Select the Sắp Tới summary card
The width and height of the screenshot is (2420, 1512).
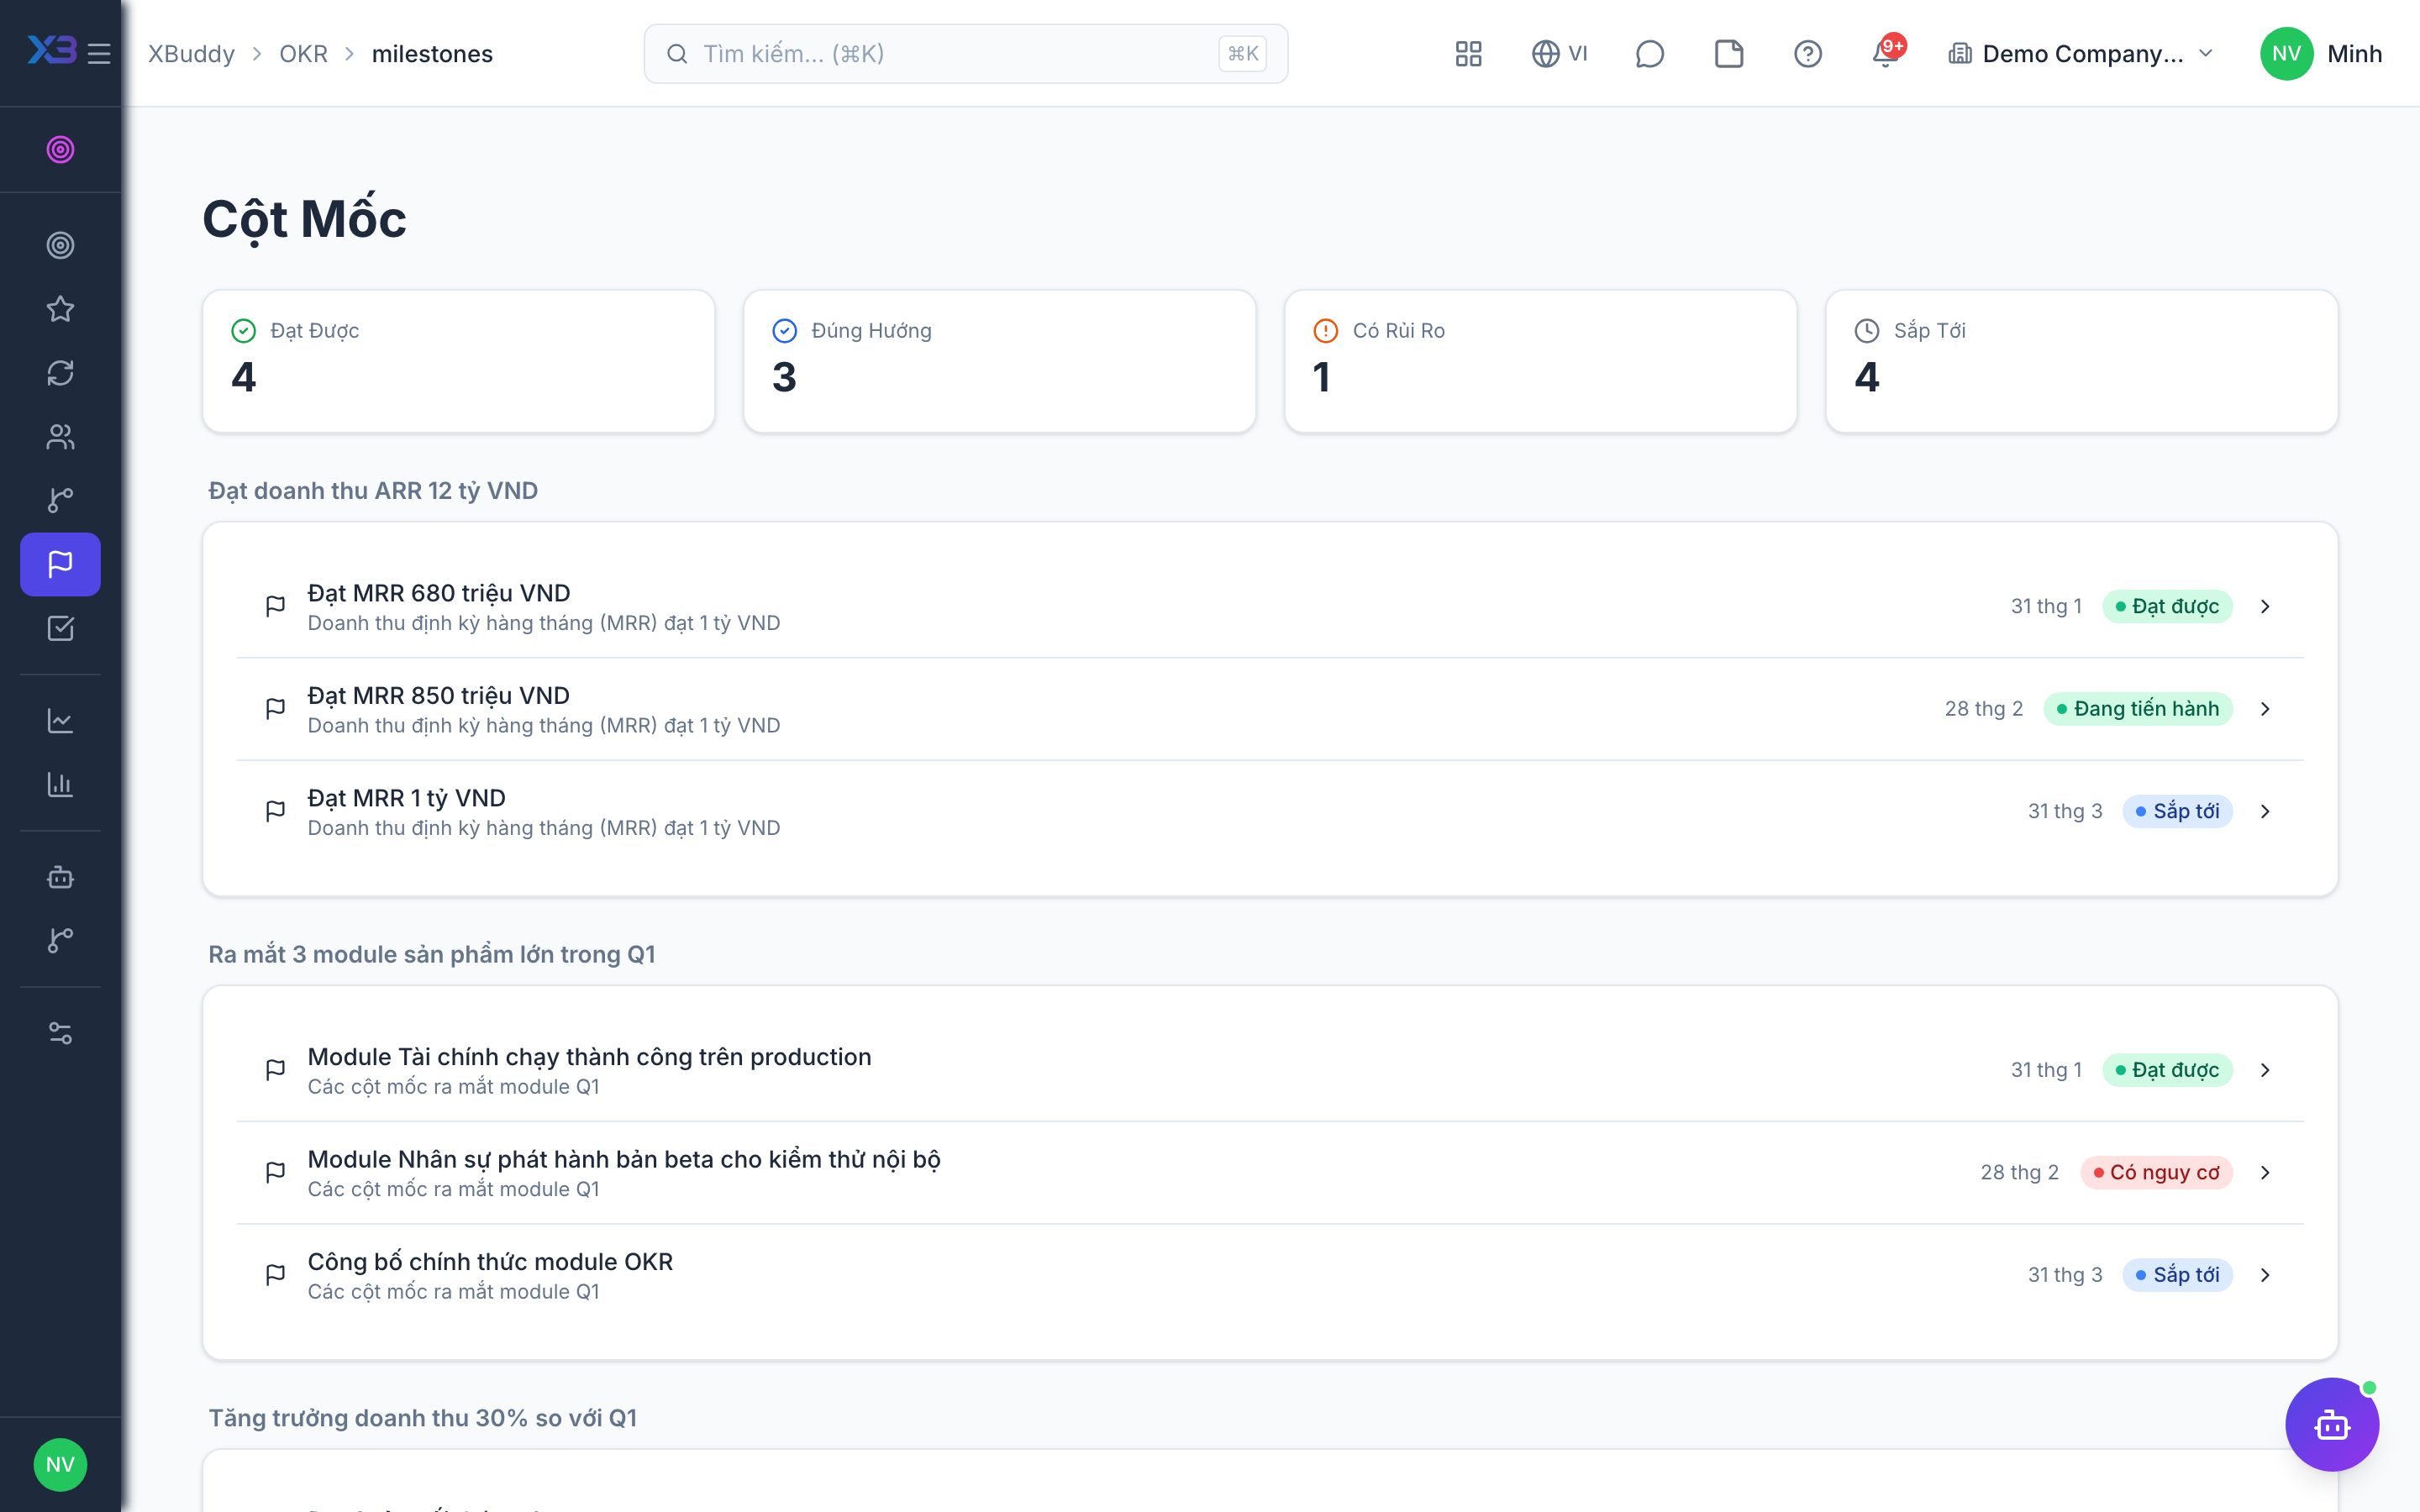[x=2082, y=361]
